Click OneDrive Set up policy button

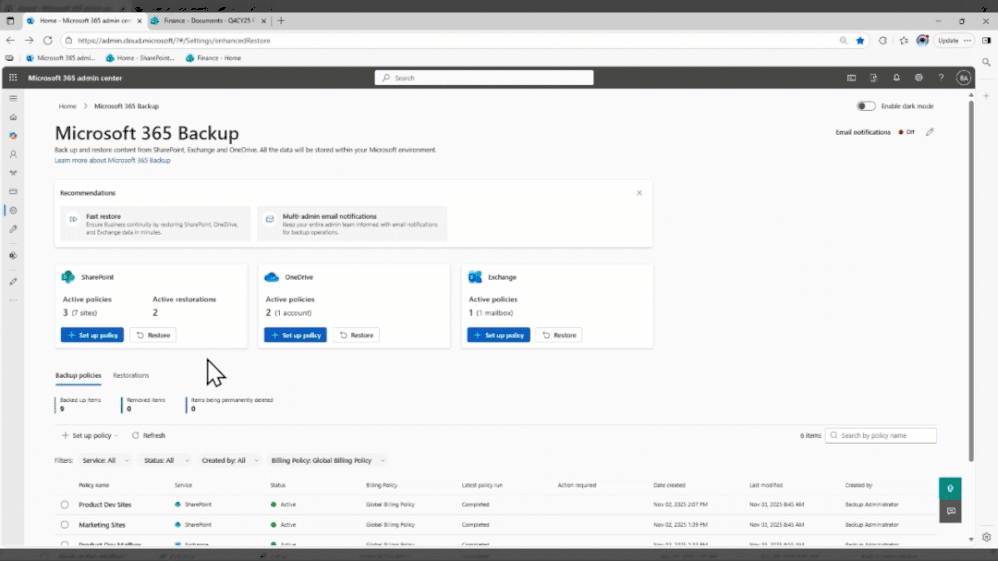tap(295, 335)
